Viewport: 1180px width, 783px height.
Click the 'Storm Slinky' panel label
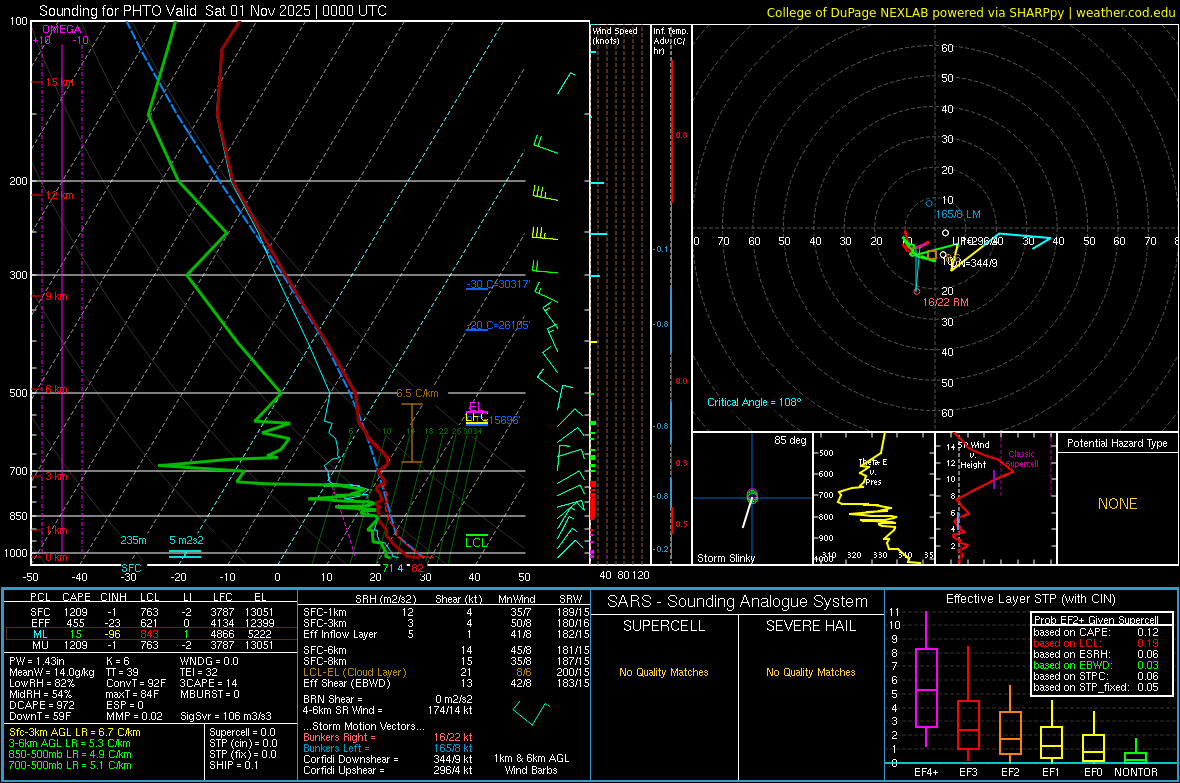click(x=725, y=558)
